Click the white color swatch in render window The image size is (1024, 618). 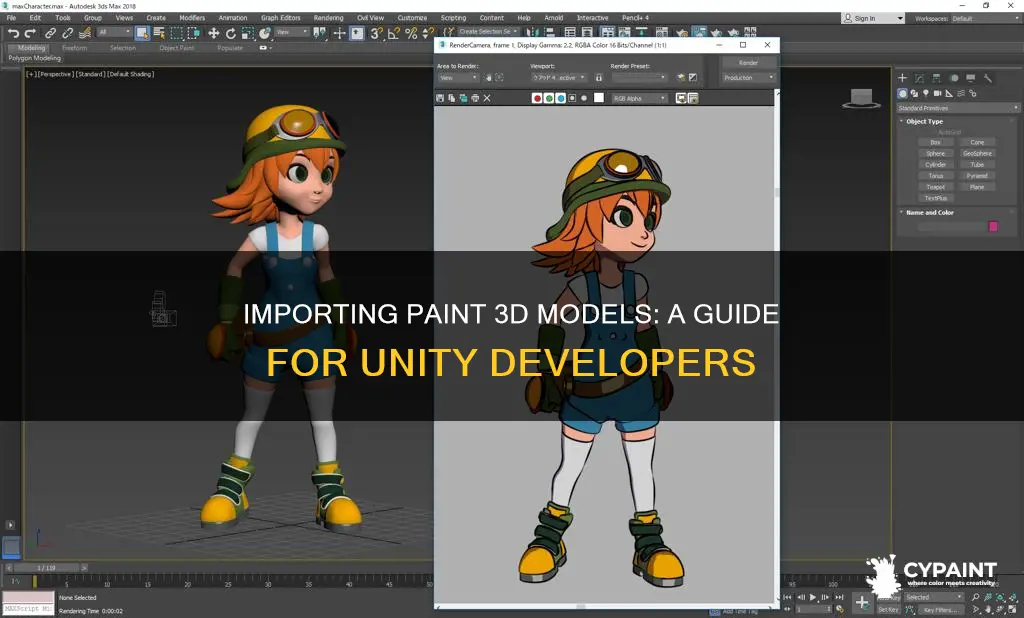click(599, 98)
